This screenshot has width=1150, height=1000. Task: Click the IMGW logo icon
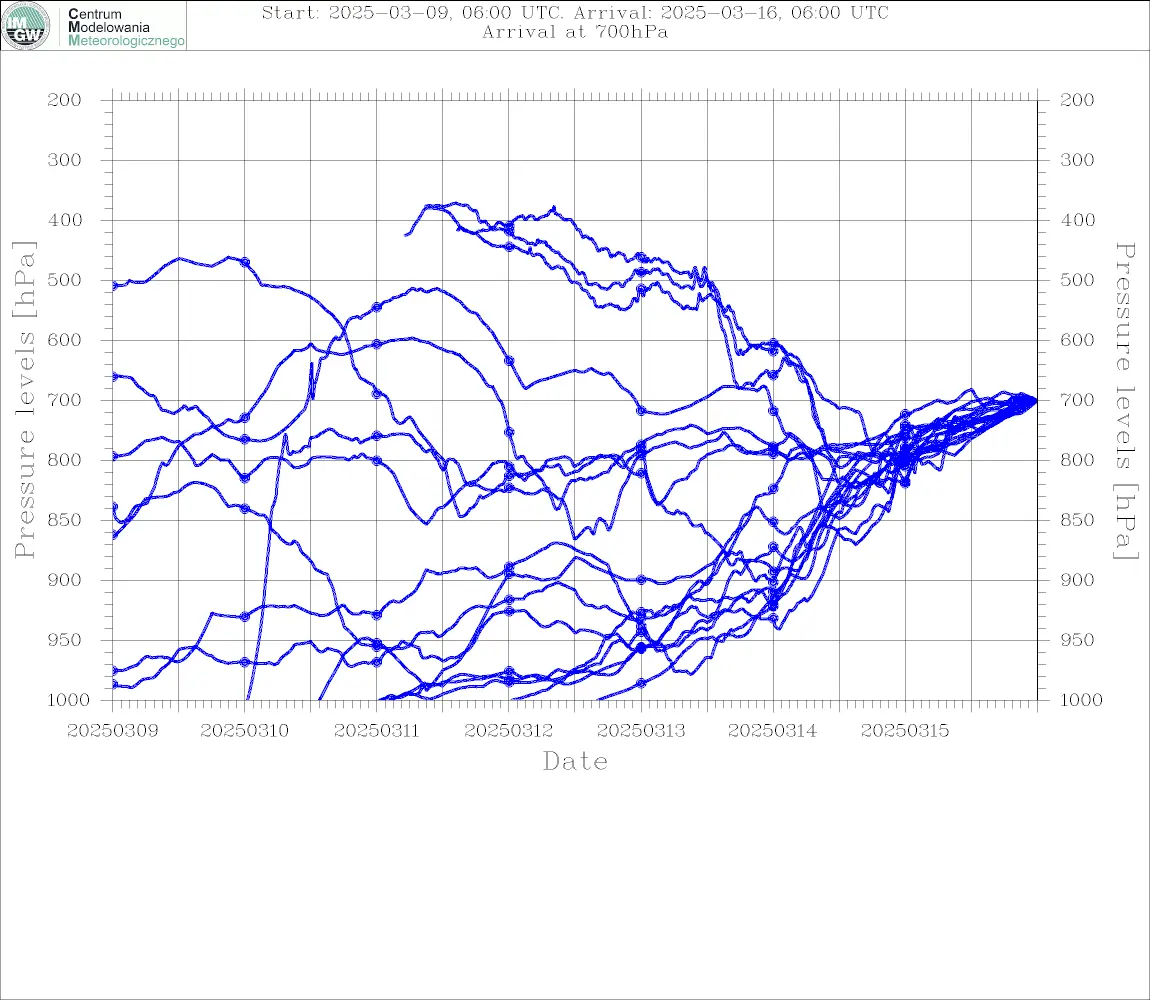[x=26, y=26]
